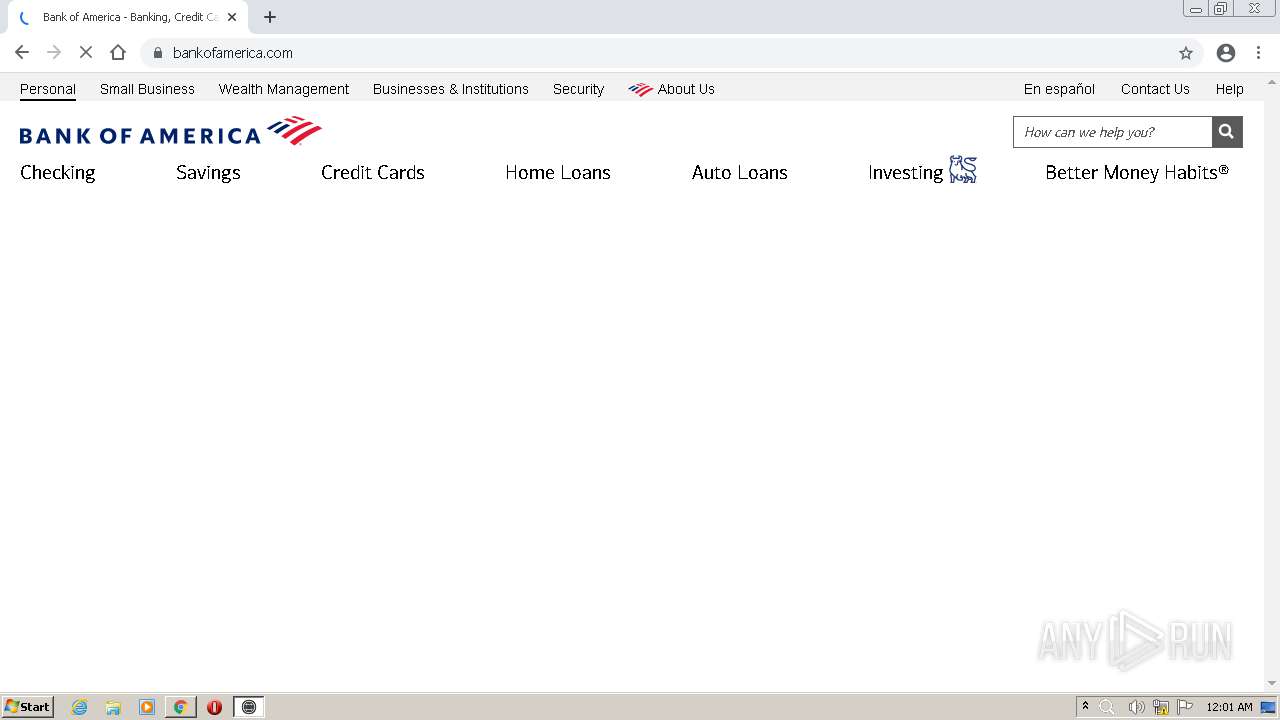Screen dimensions: 1280x720
Task: Click the taskbar clock showing 12:01 AM
Action: point(1229,707)
